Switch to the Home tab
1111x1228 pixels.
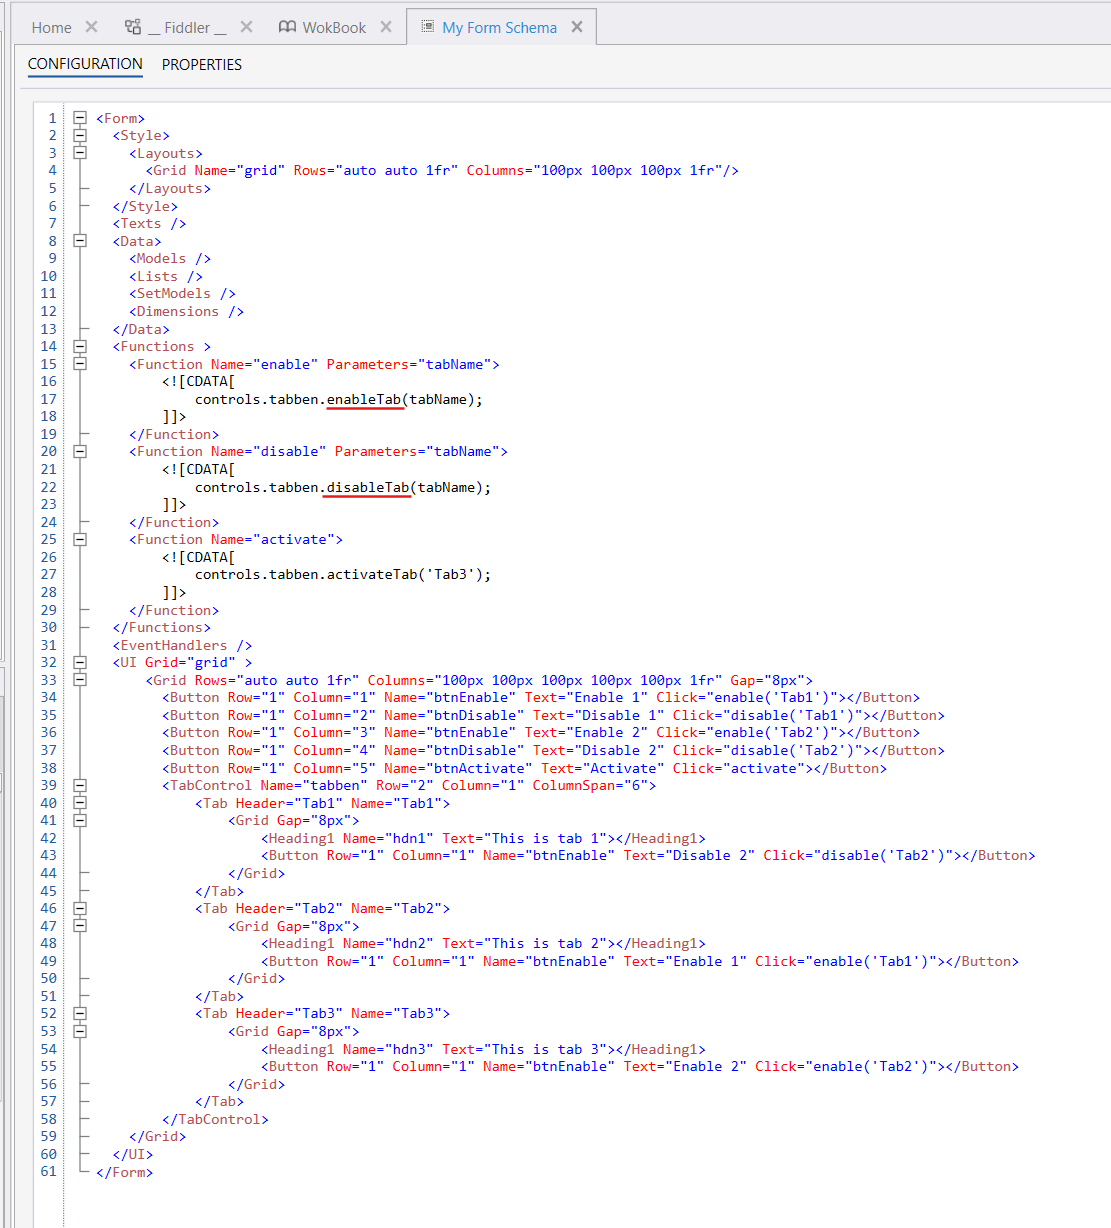click(x=51, y=28)
